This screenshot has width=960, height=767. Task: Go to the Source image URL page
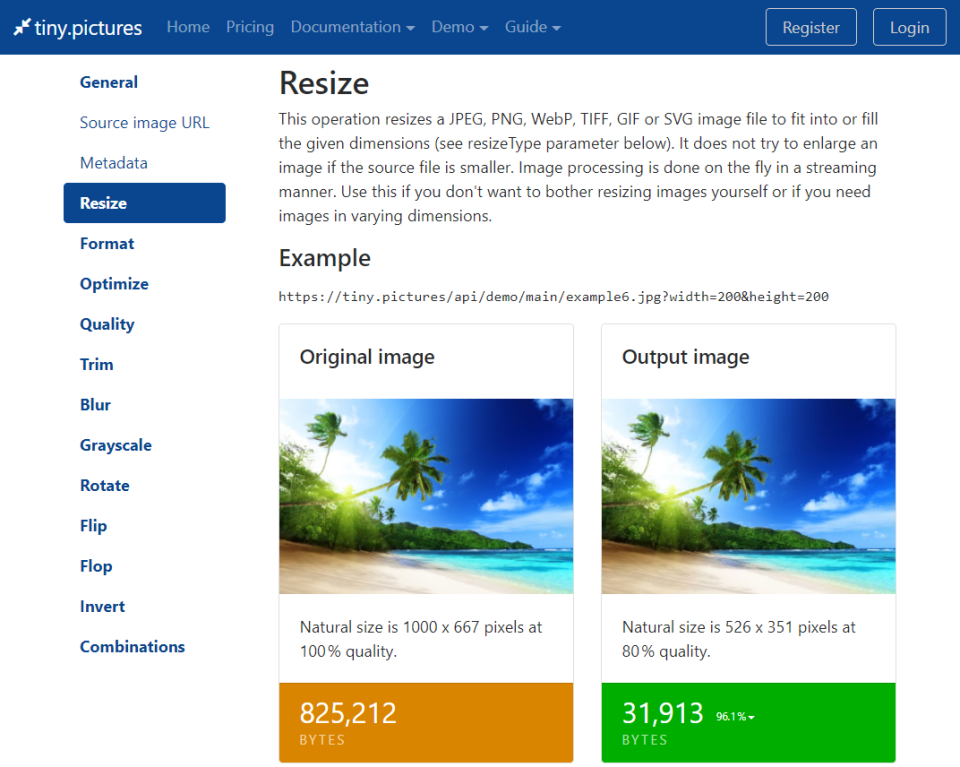(x=144, y=122)
